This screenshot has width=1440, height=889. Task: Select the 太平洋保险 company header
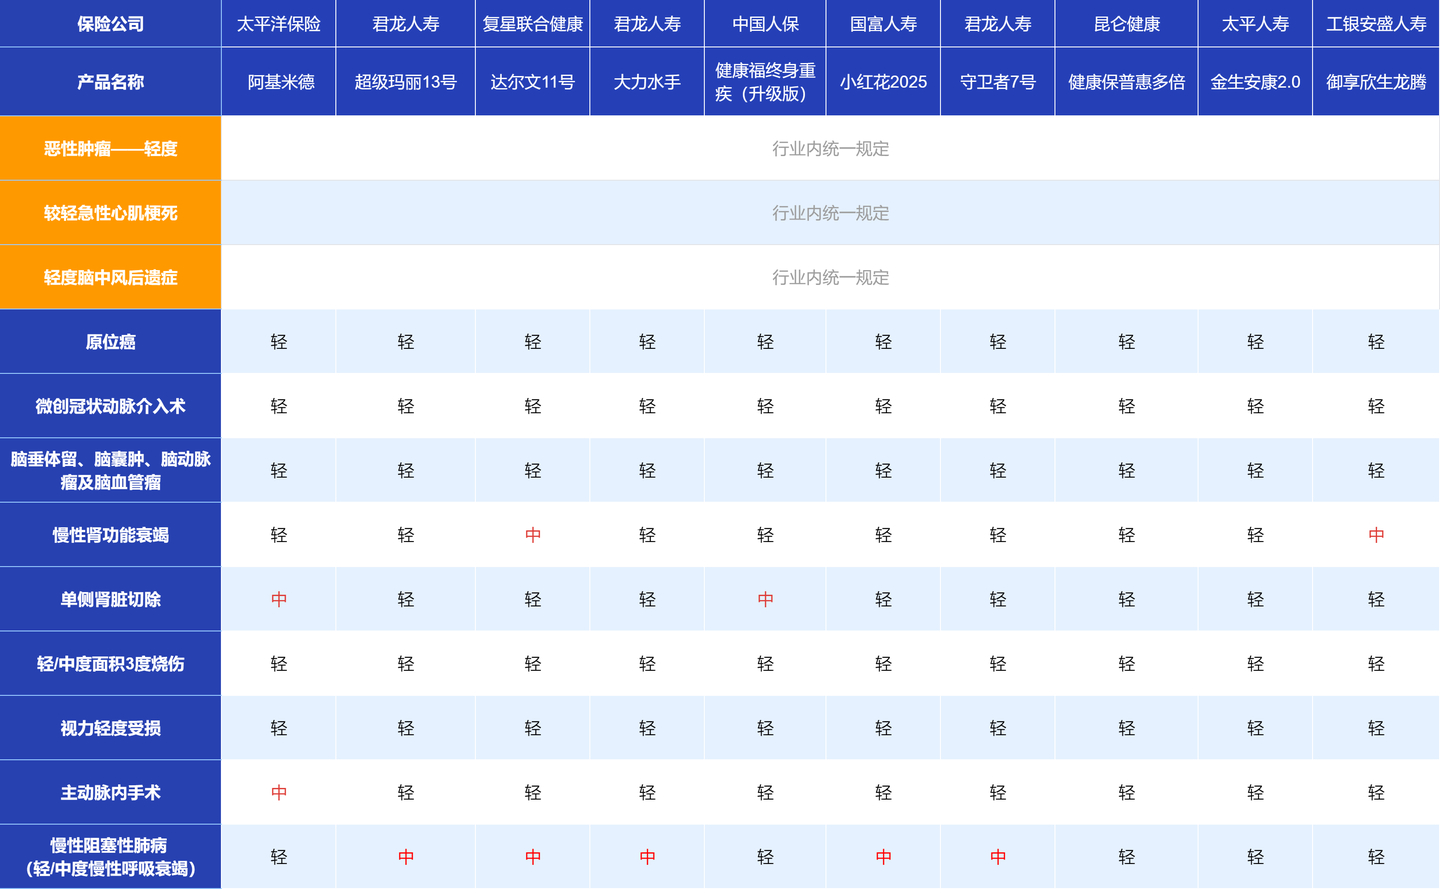coord(279,24)
